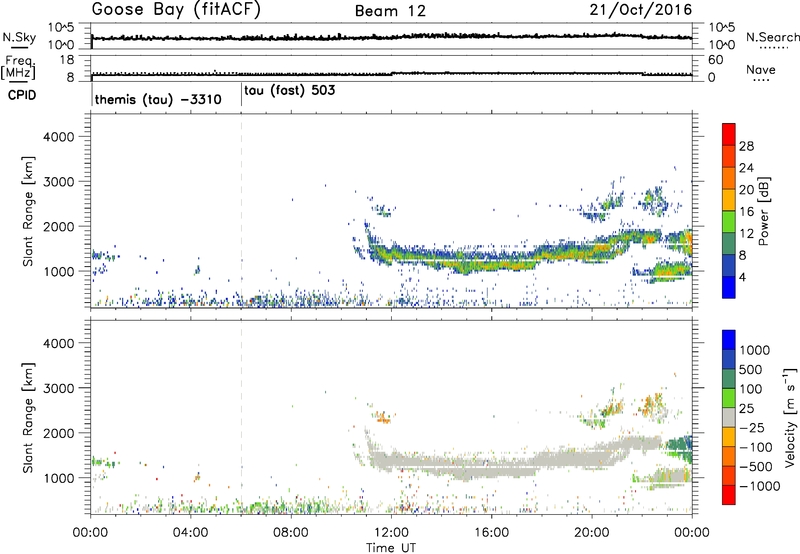Click the "4000" tick label of power panel

click(x=59, y=137)
